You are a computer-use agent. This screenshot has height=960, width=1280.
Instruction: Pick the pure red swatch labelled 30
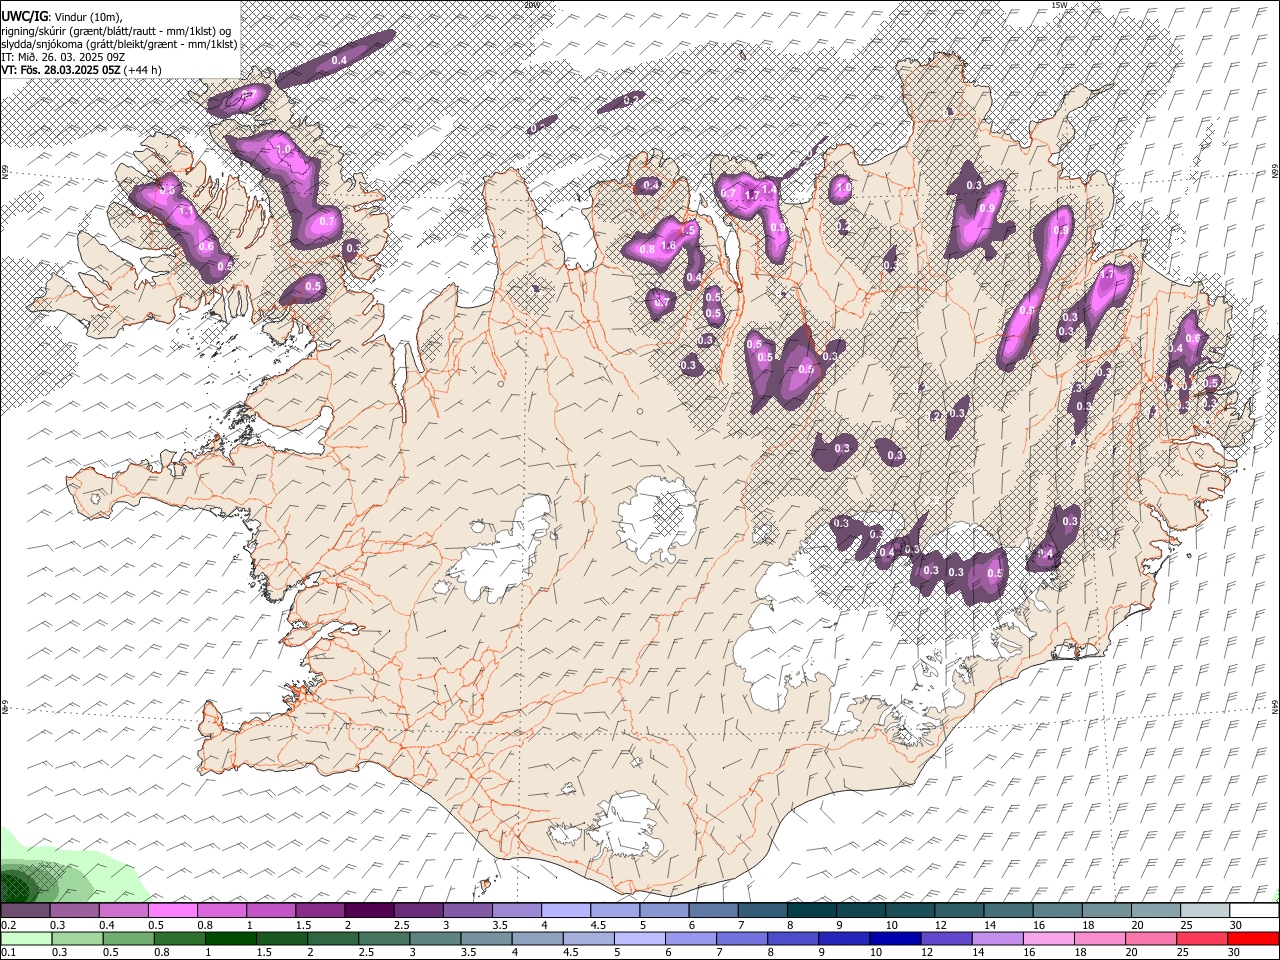pyautogui.click(x=1253, y=939)
